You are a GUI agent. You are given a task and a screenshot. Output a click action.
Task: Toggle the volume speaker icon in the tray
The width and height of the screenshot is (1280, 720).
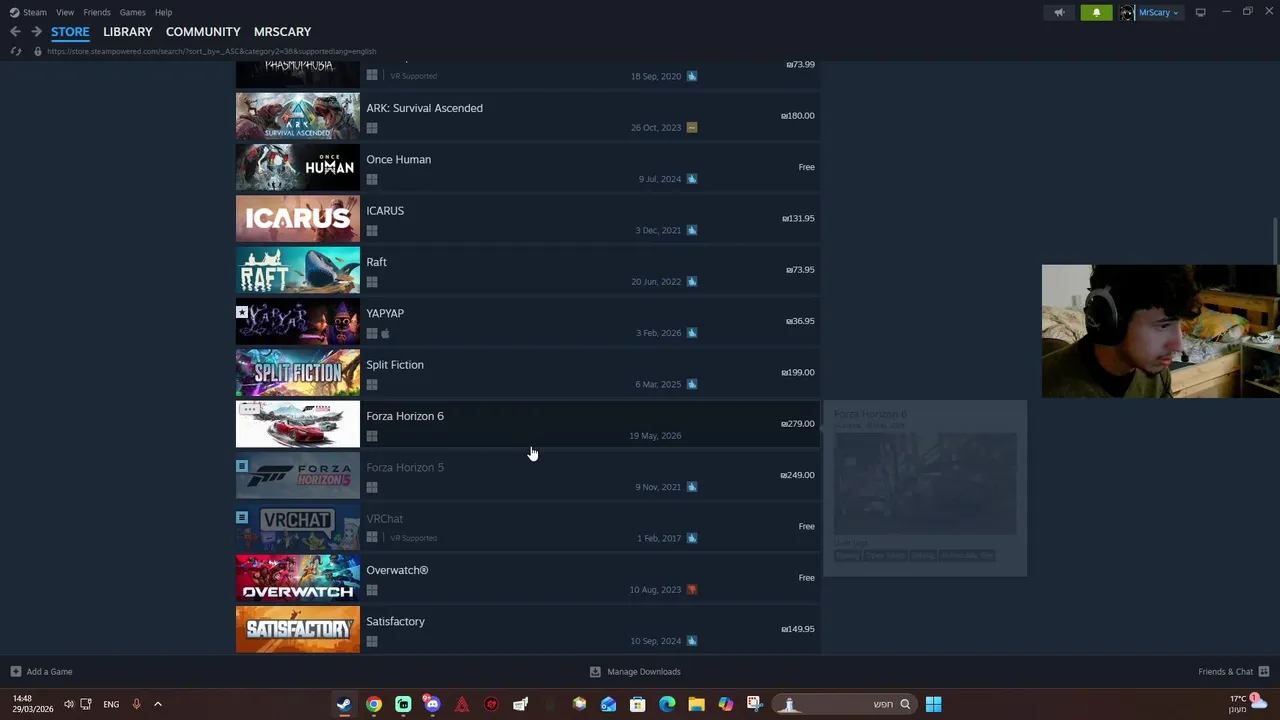68,704
